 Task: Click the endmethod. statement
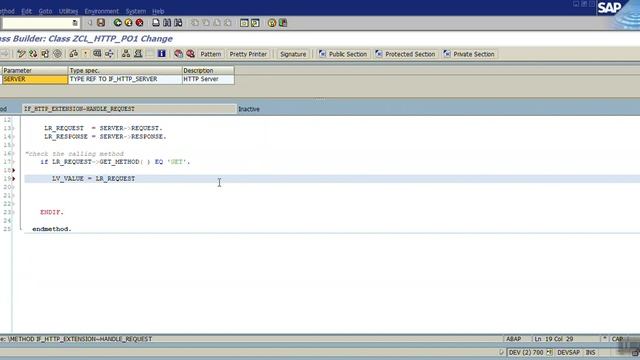(x=52, y=229)
